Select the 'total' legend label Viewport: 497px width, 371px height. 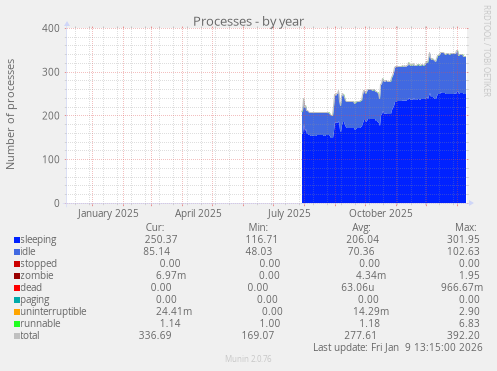30,335
